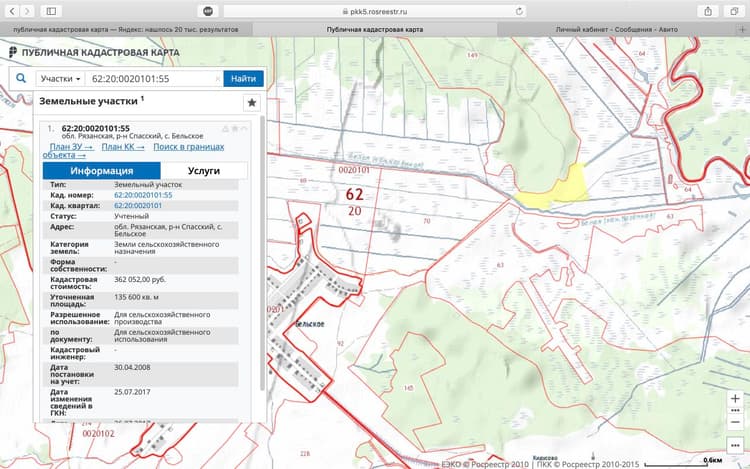Screen dimensions: 750x469
Task: Reload the page in Safari address bar
Action: [x=519, y=11]
